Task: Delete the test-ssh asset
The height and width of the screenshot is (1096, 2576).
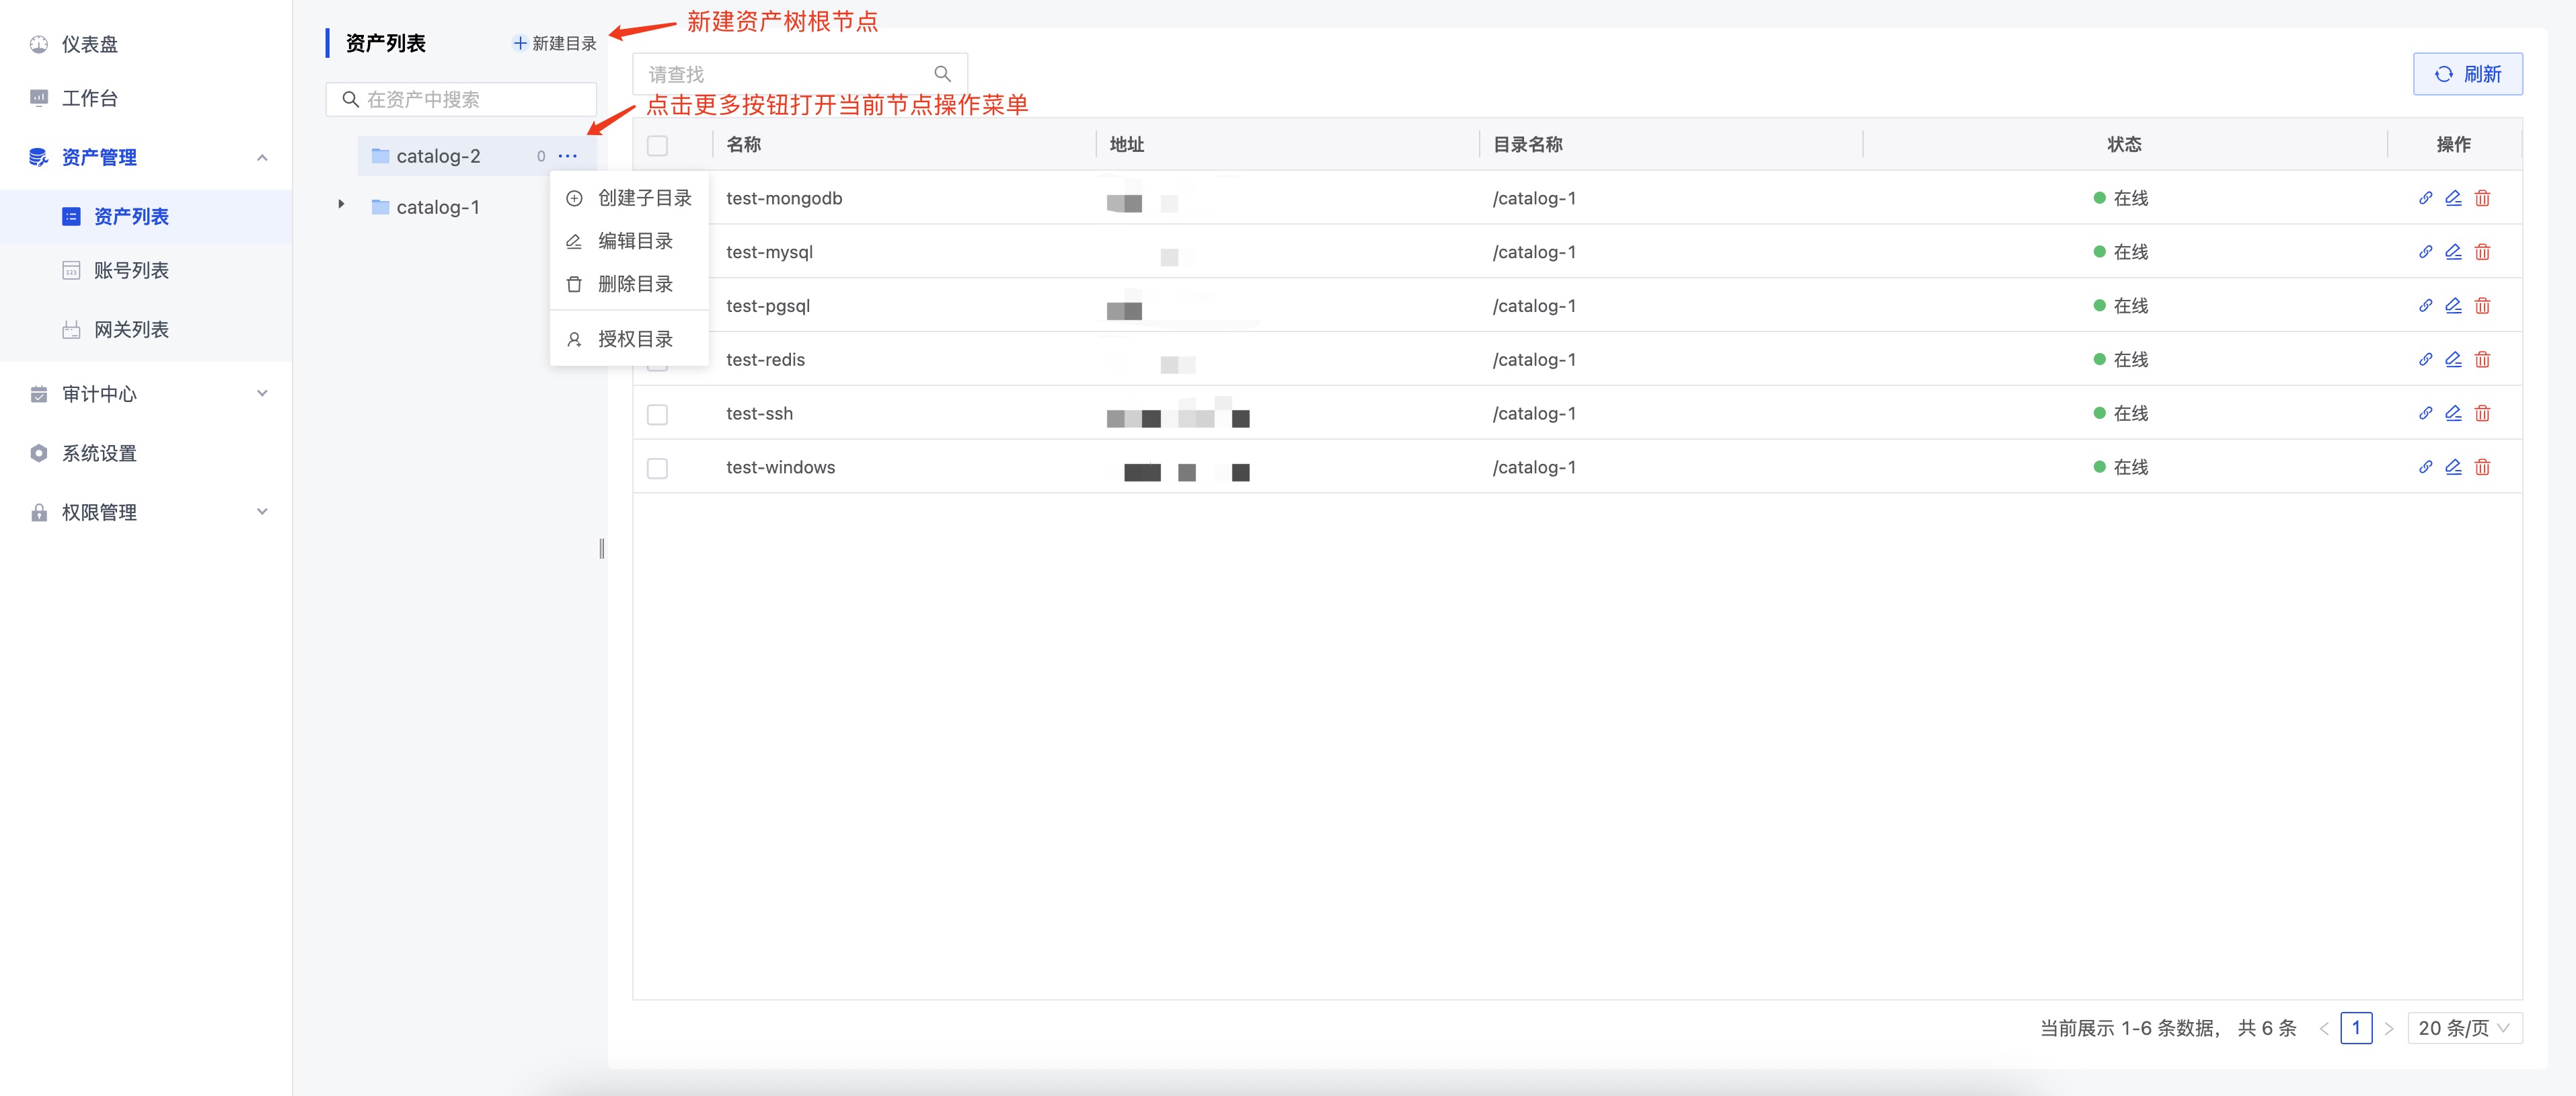Action: [2482, 413]
